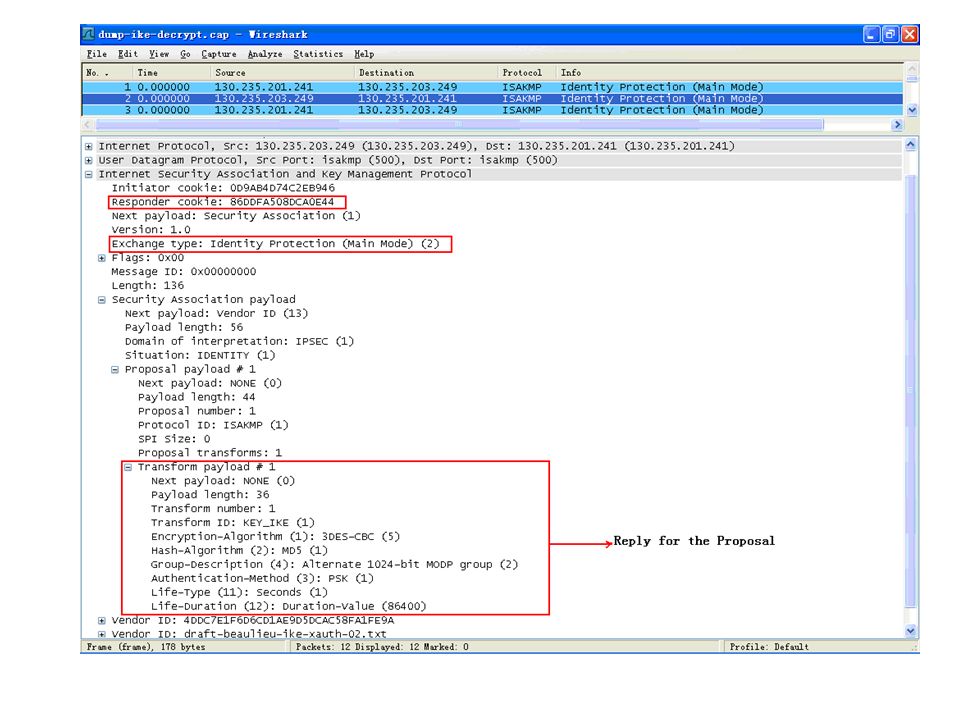The width and height of the screenshot is (960, 720).
Task: Select Domain of interpretation: IPSEC line
Action: point(239,342)
